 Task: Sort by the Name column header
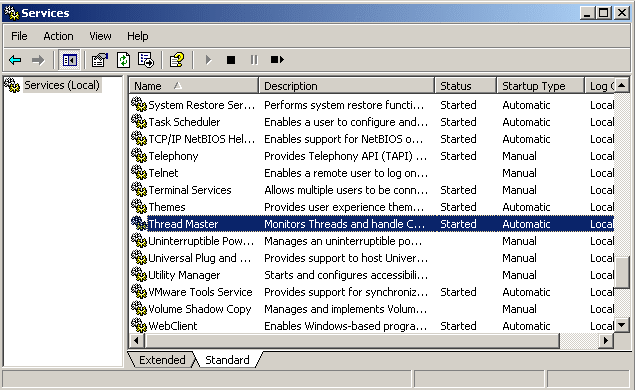coord(194,86)
